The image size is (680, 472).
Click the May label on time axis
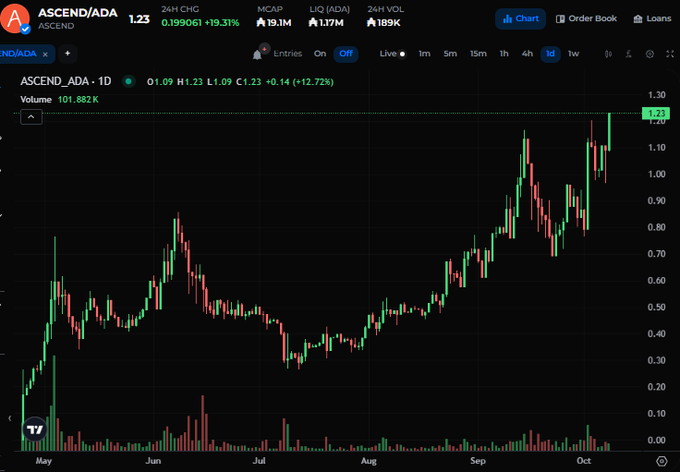click(43, 461)
